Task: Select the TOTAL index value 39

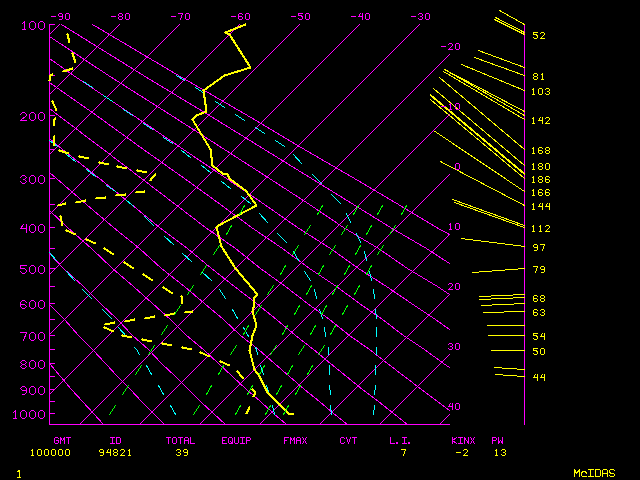Action: pos(182,453)
